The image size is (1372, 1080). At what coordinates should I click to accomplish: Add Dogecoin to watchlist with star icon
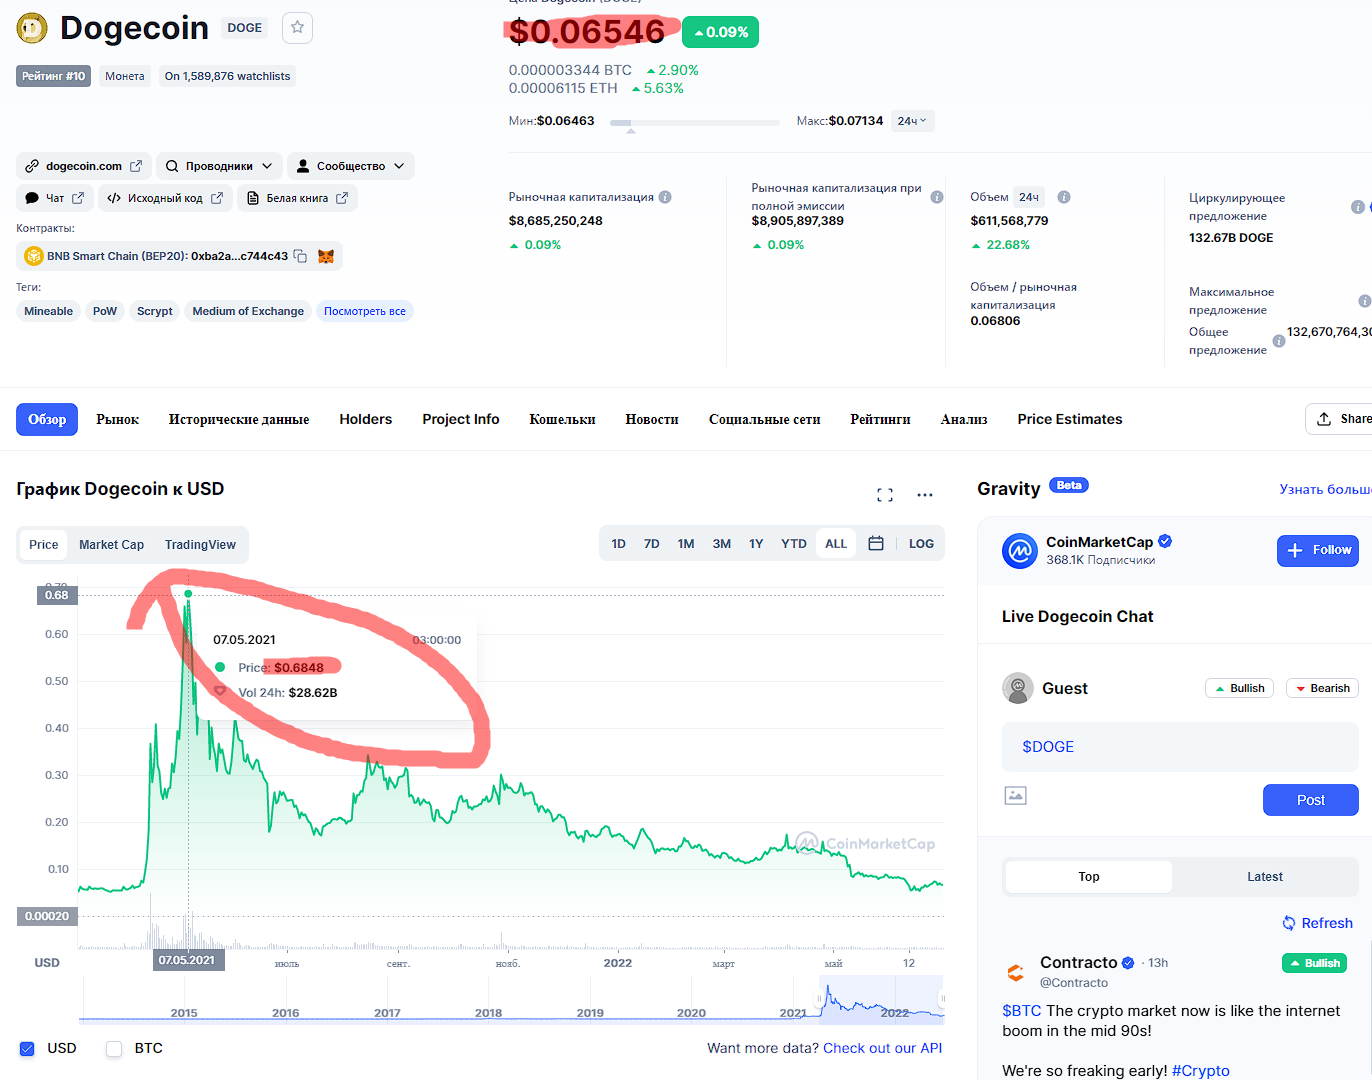[x=297, y=28]
